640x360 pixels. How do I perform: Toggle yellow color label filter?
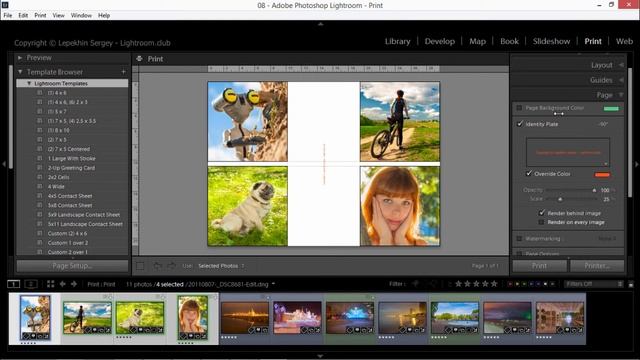pos(517,284)
